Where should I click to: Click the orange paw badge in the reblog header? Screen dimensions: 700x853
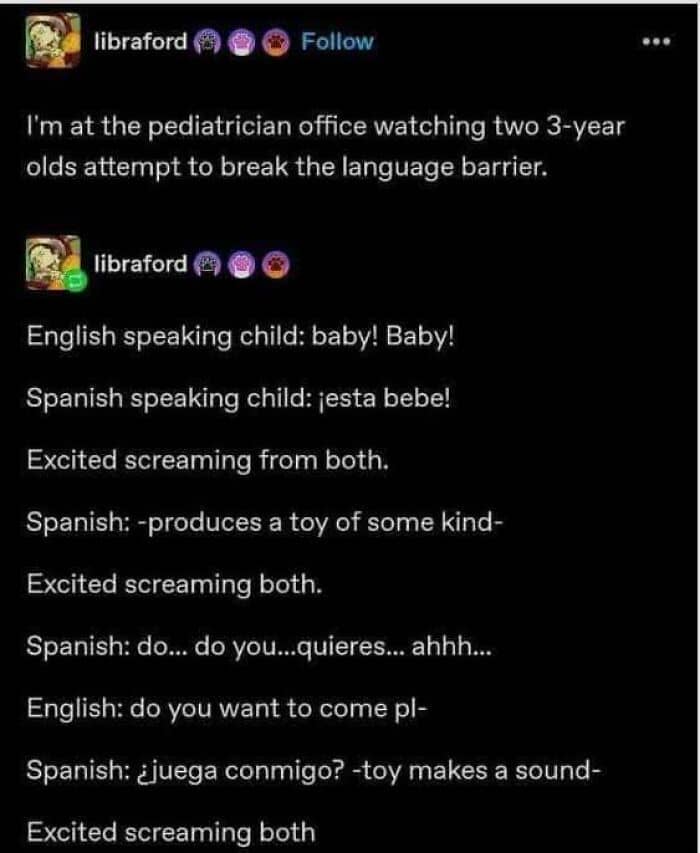[x=276, y=265]
